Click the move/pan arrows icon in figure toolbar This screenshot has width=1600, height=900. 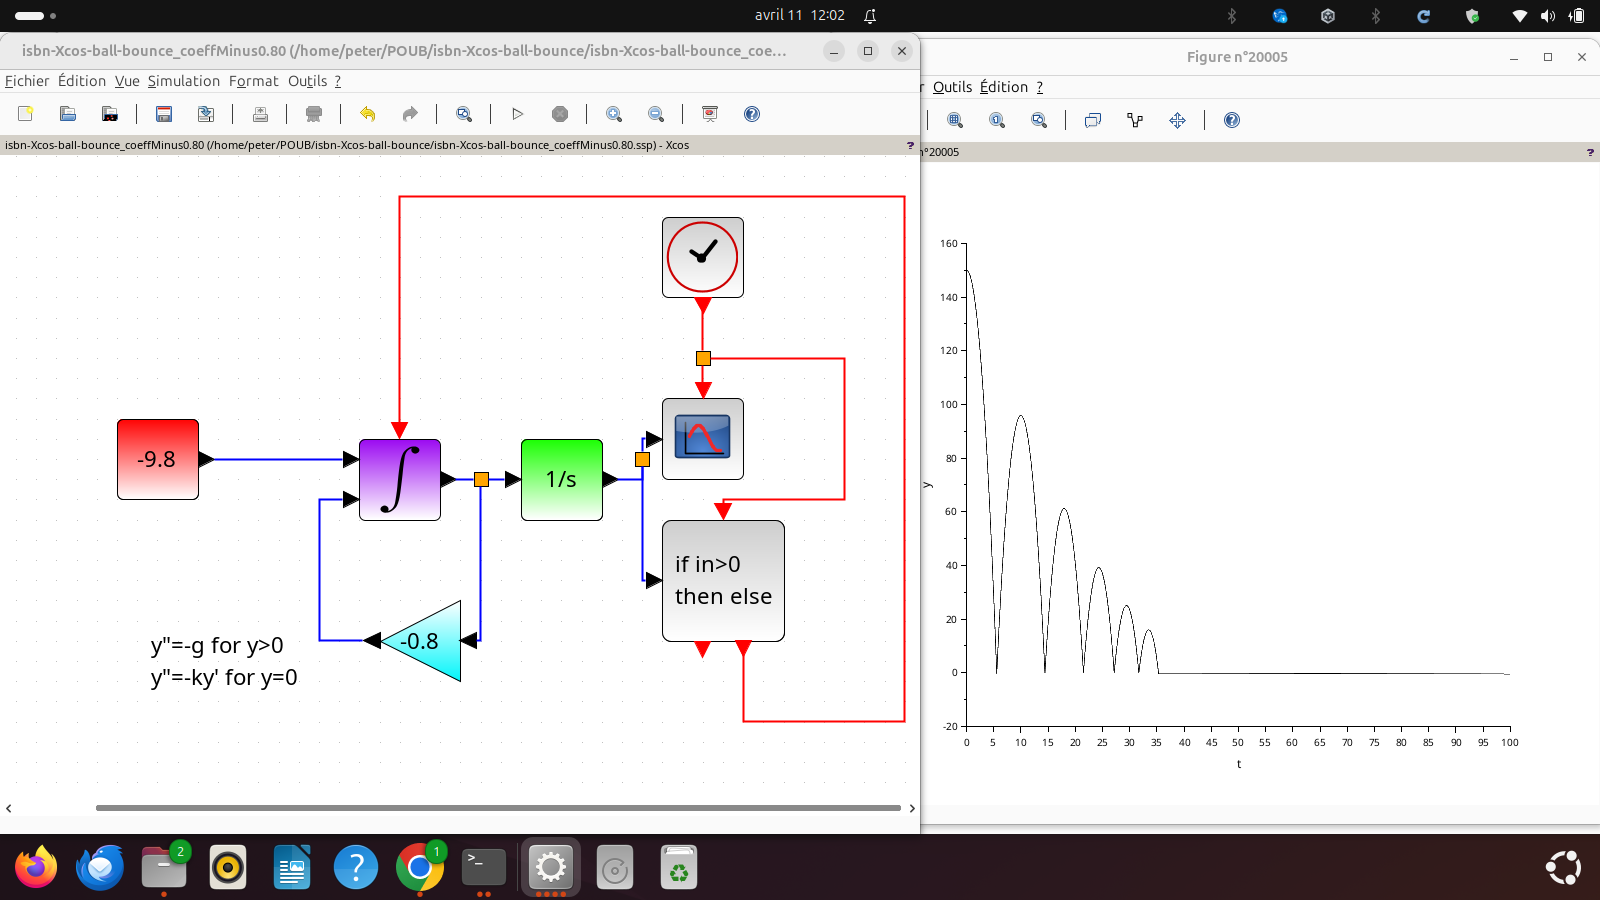1177,120
